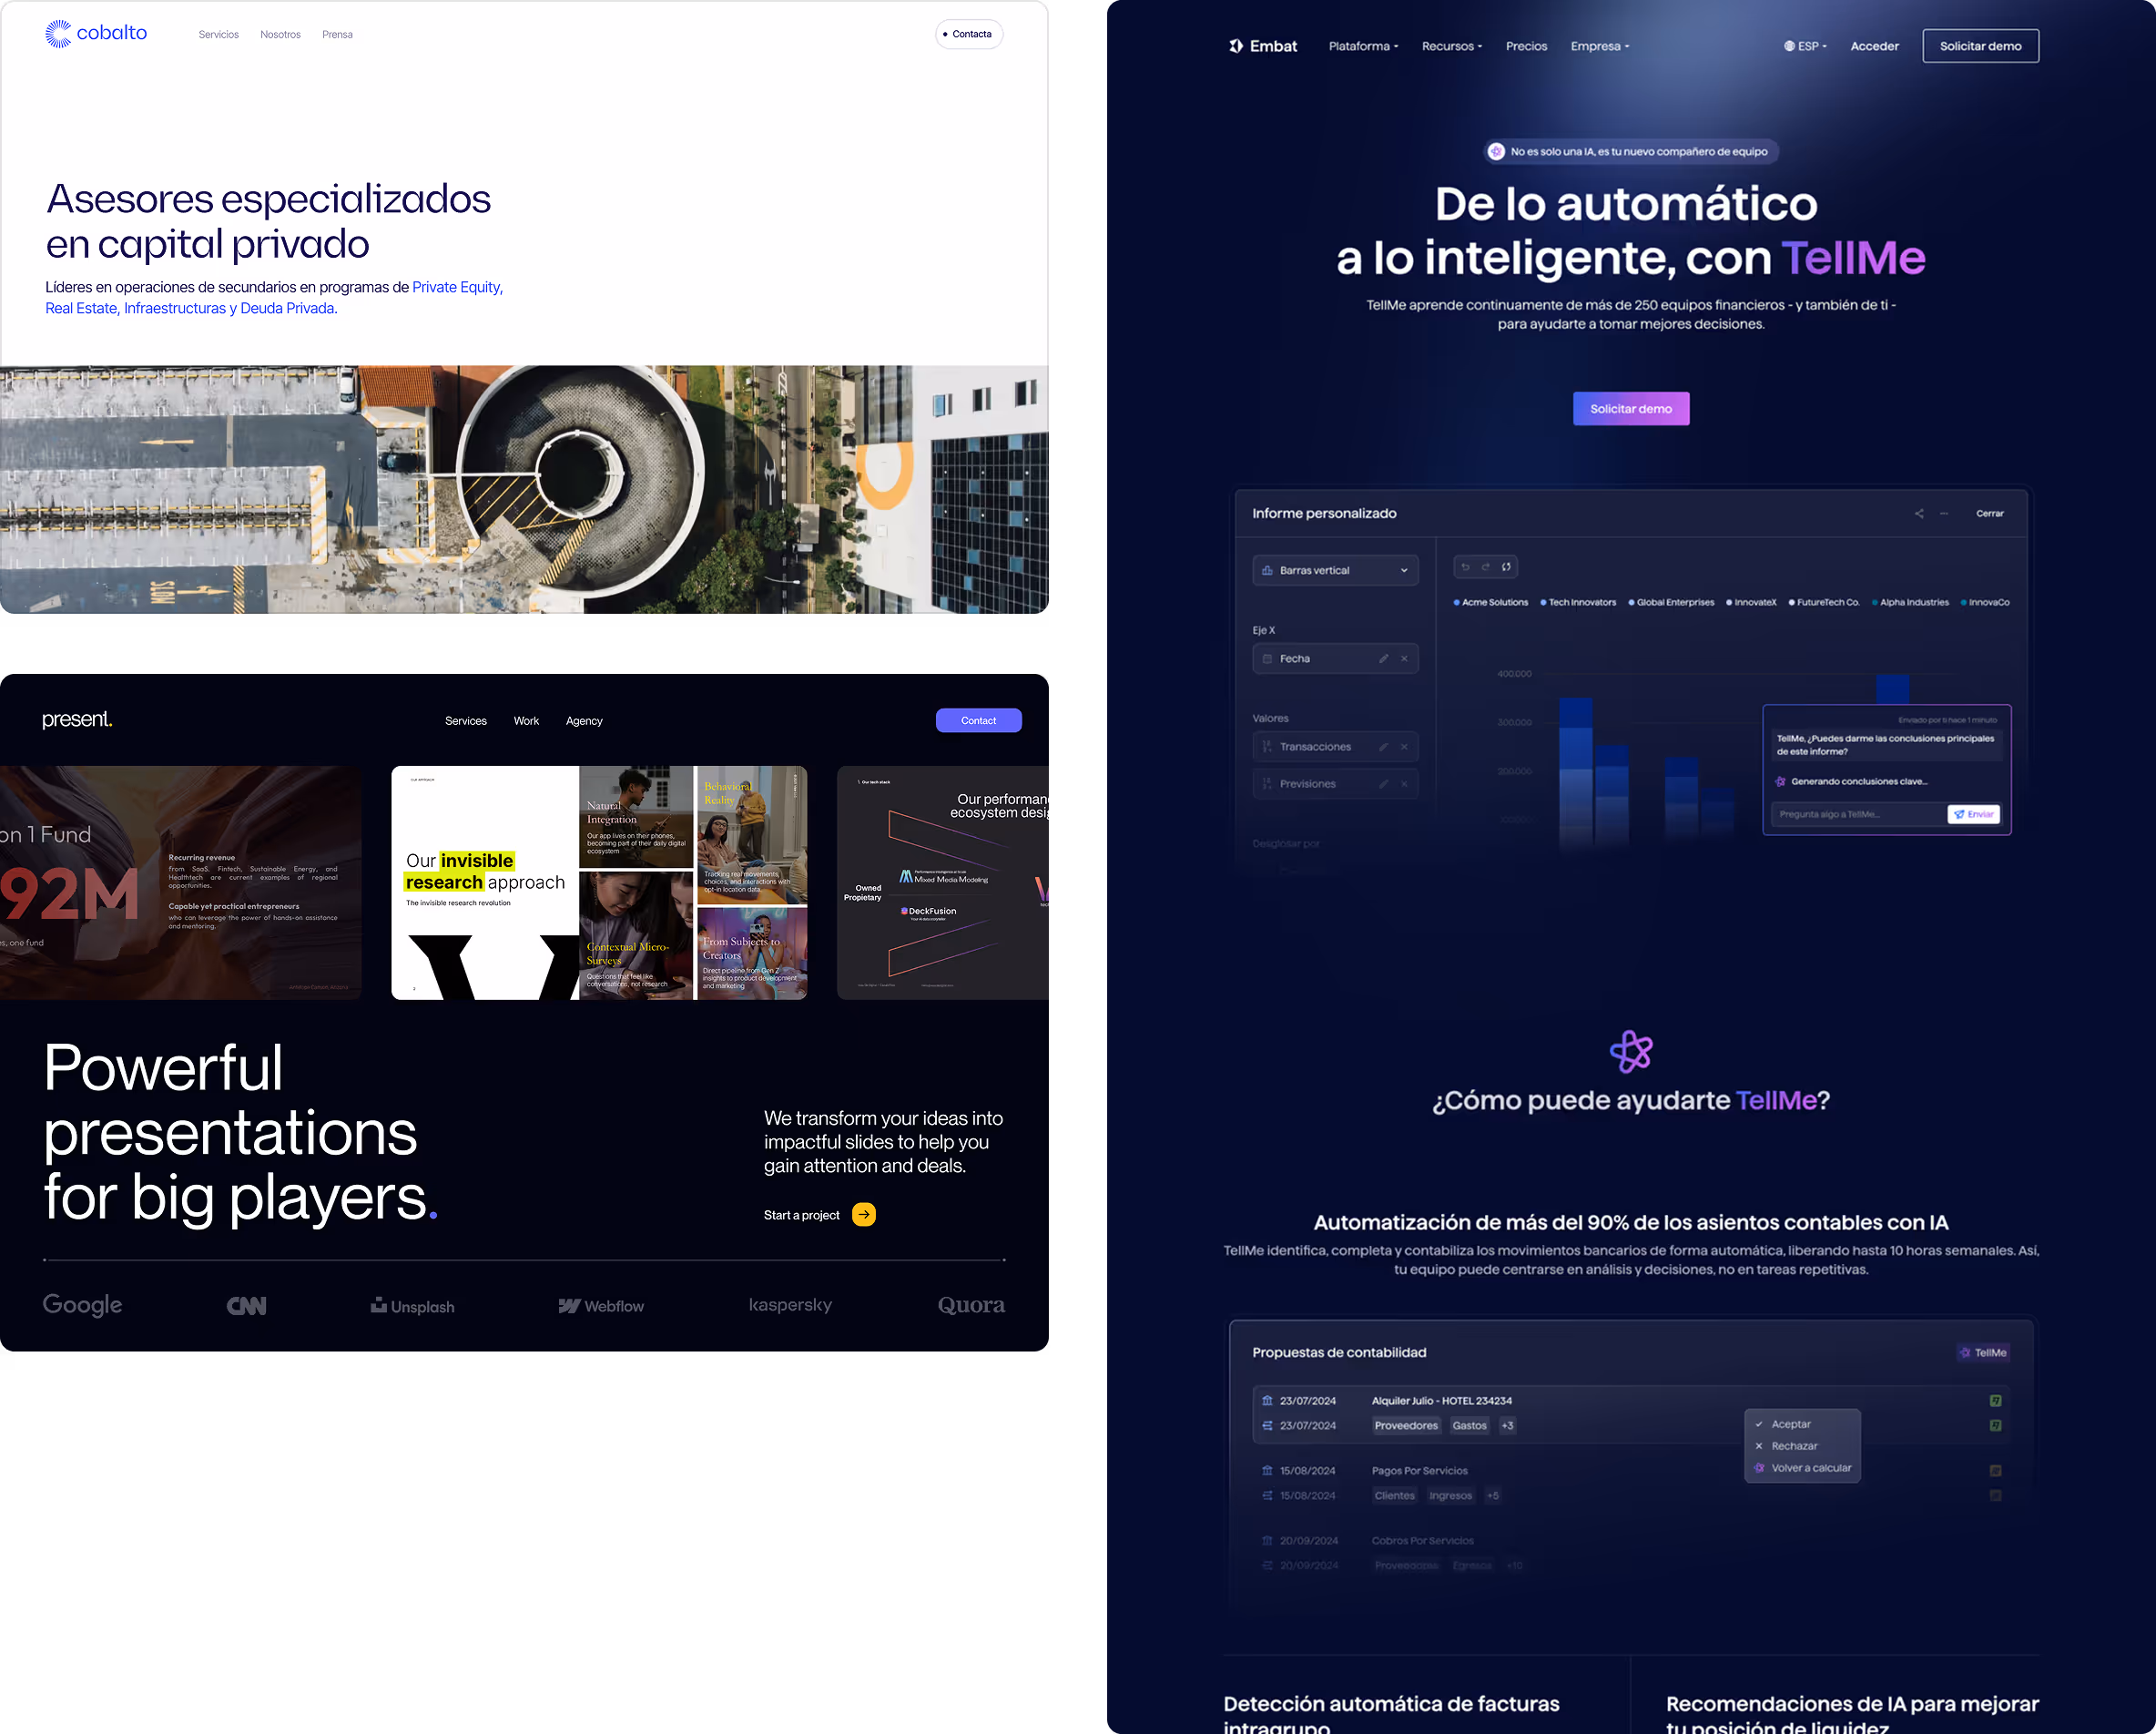Click the yellow arrow beside Start a project
This screenshot has height=1734, width=2156.
(x=864, y=1215)
